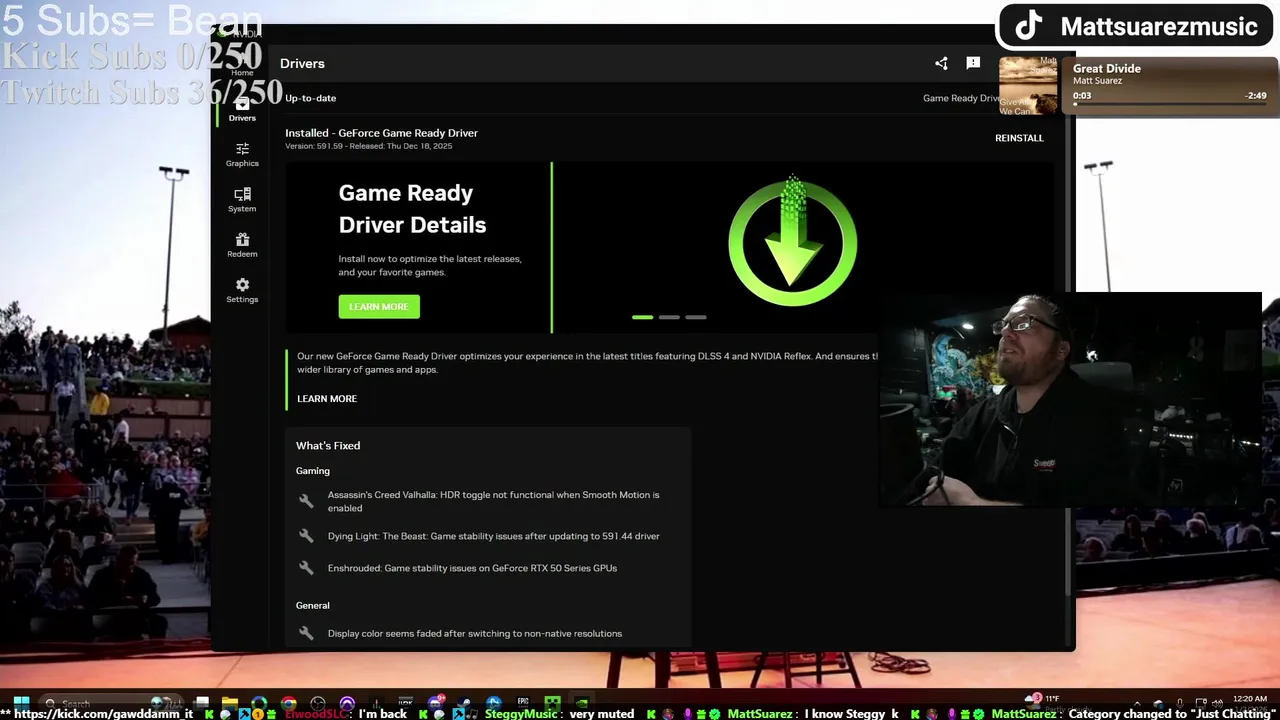This screenshot has height=720, width=1280.
Task: Open the Redeem gift section
Action: [242, 245]
